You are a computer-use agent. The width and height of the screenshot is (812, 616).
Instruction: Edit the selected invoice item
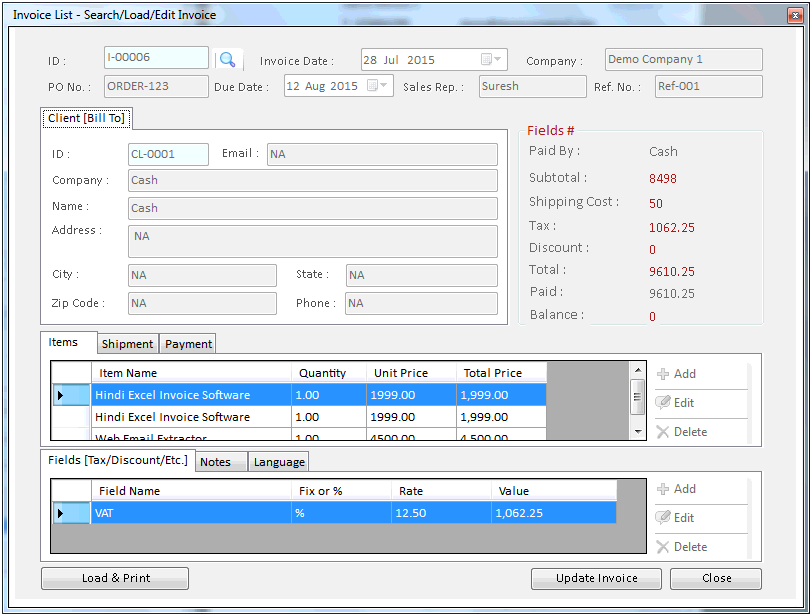pos(678,402)
